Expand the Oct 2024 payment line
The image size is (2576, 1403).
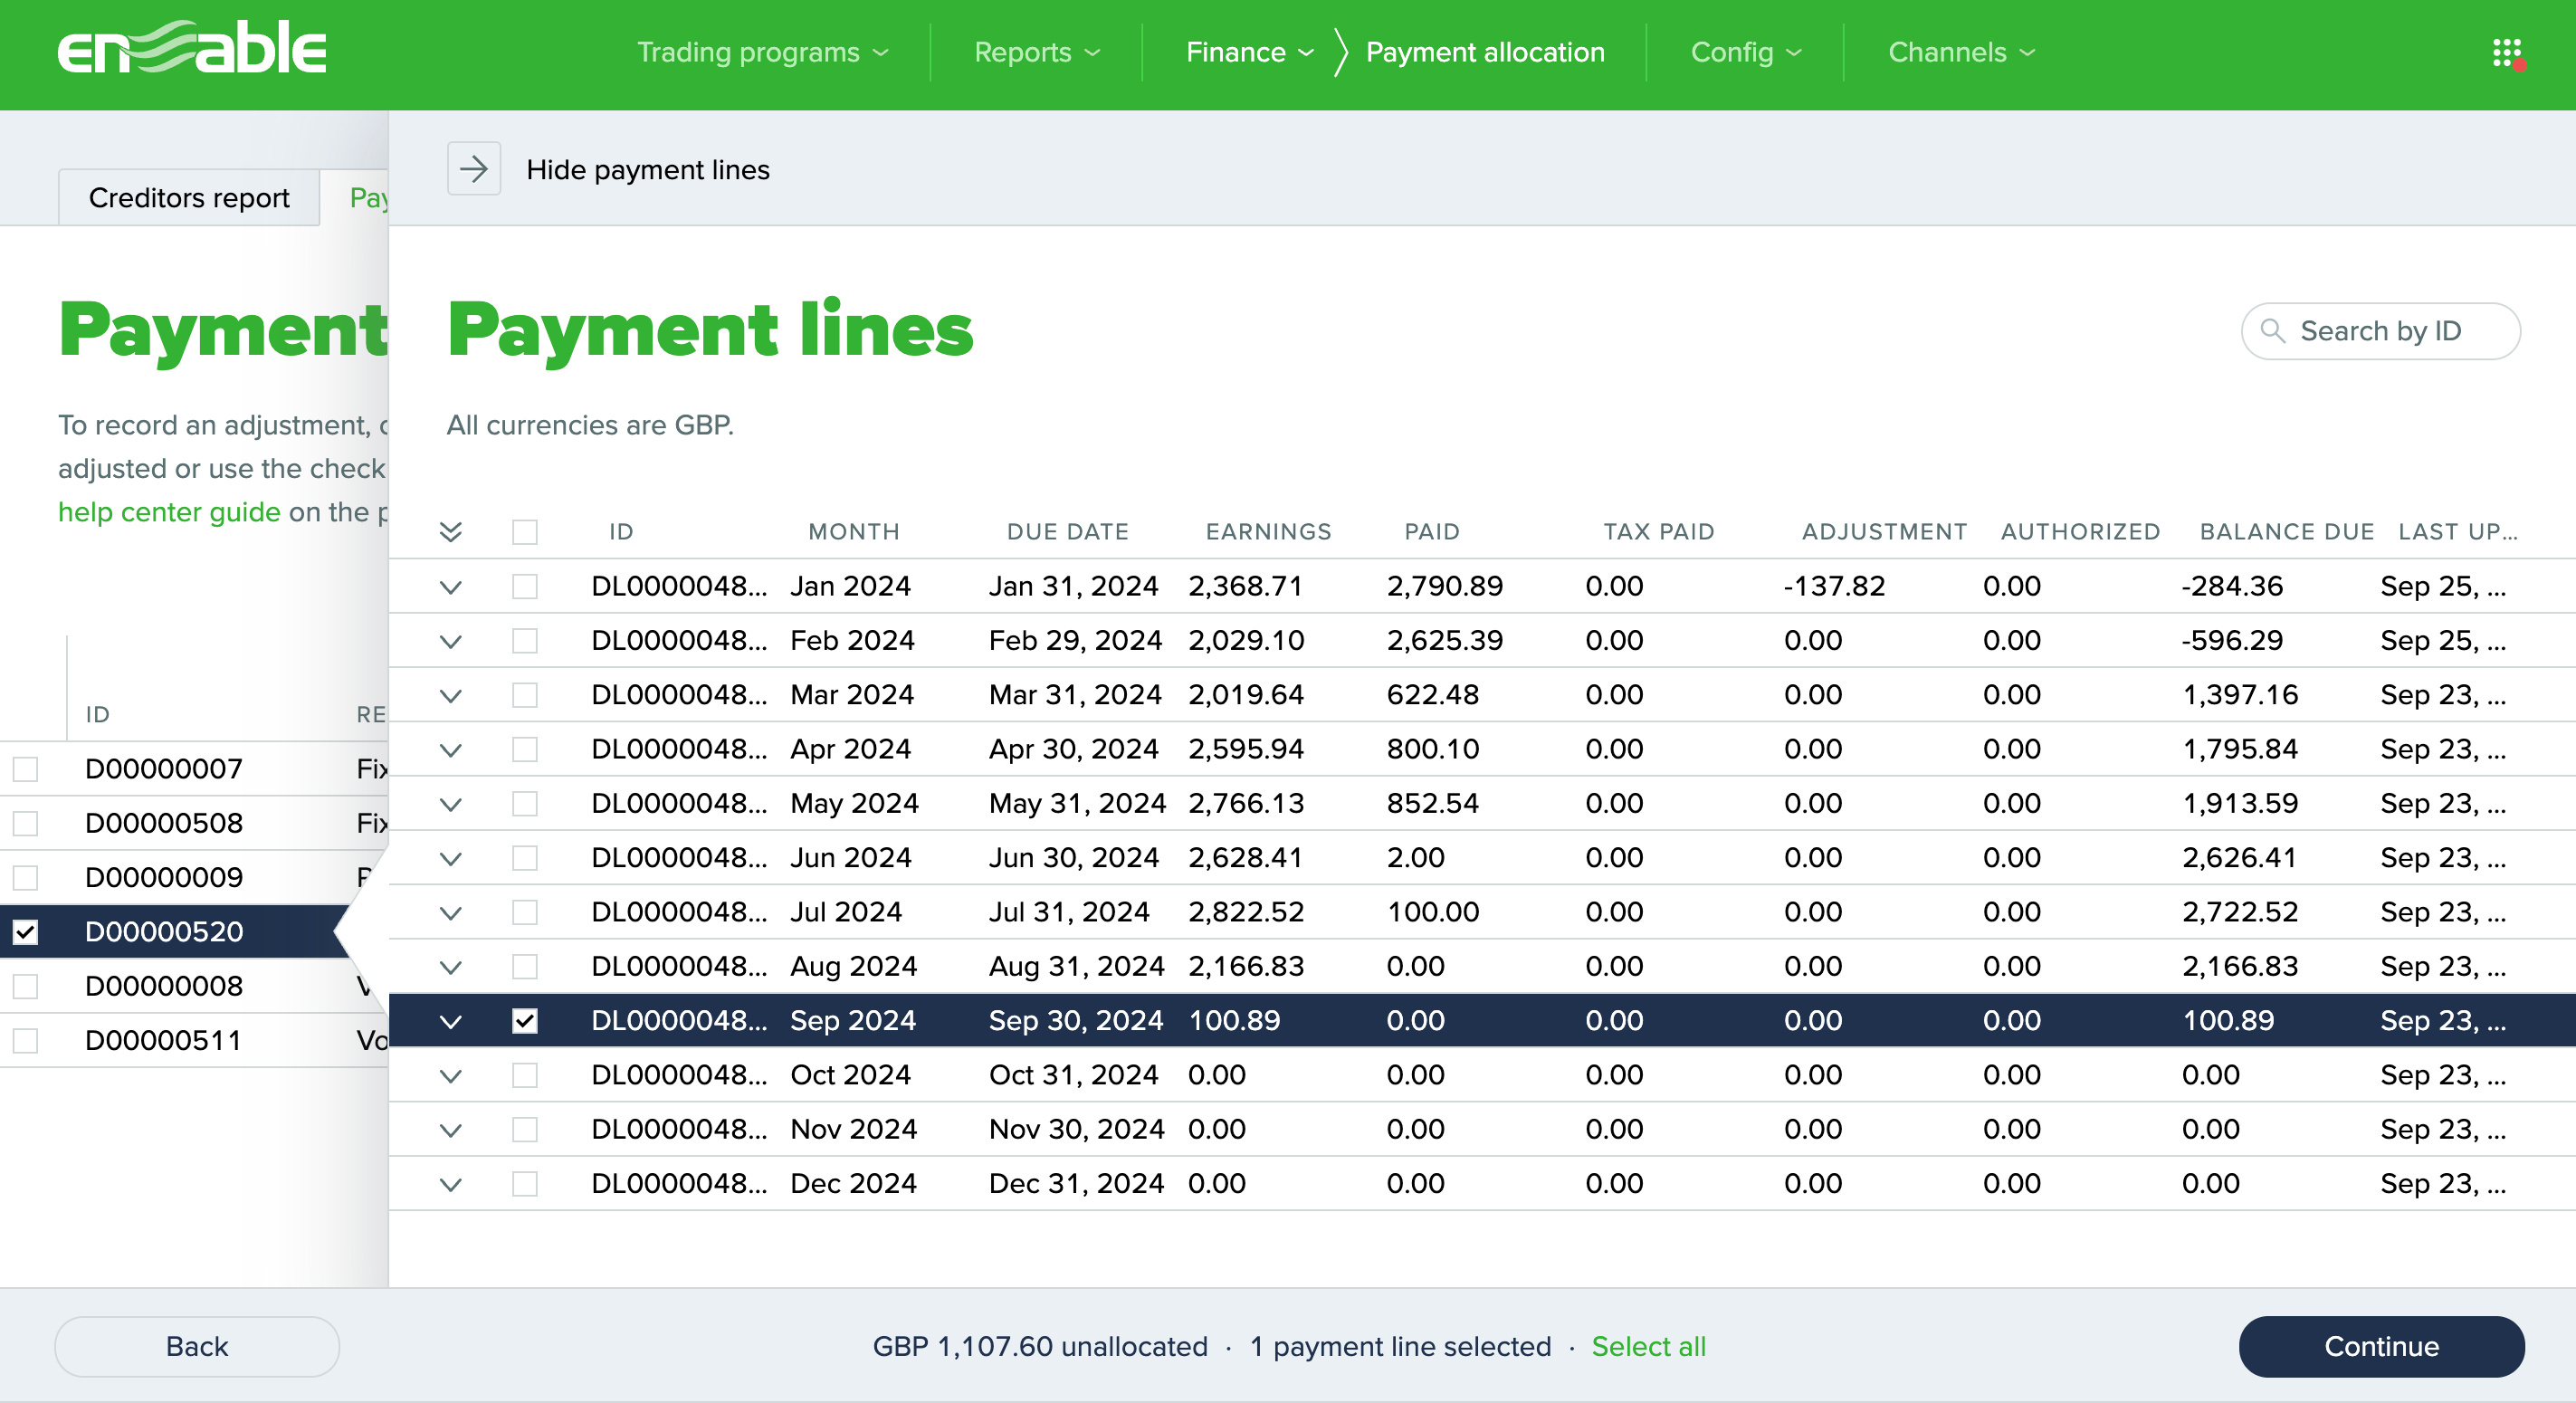pos(451,1076)
